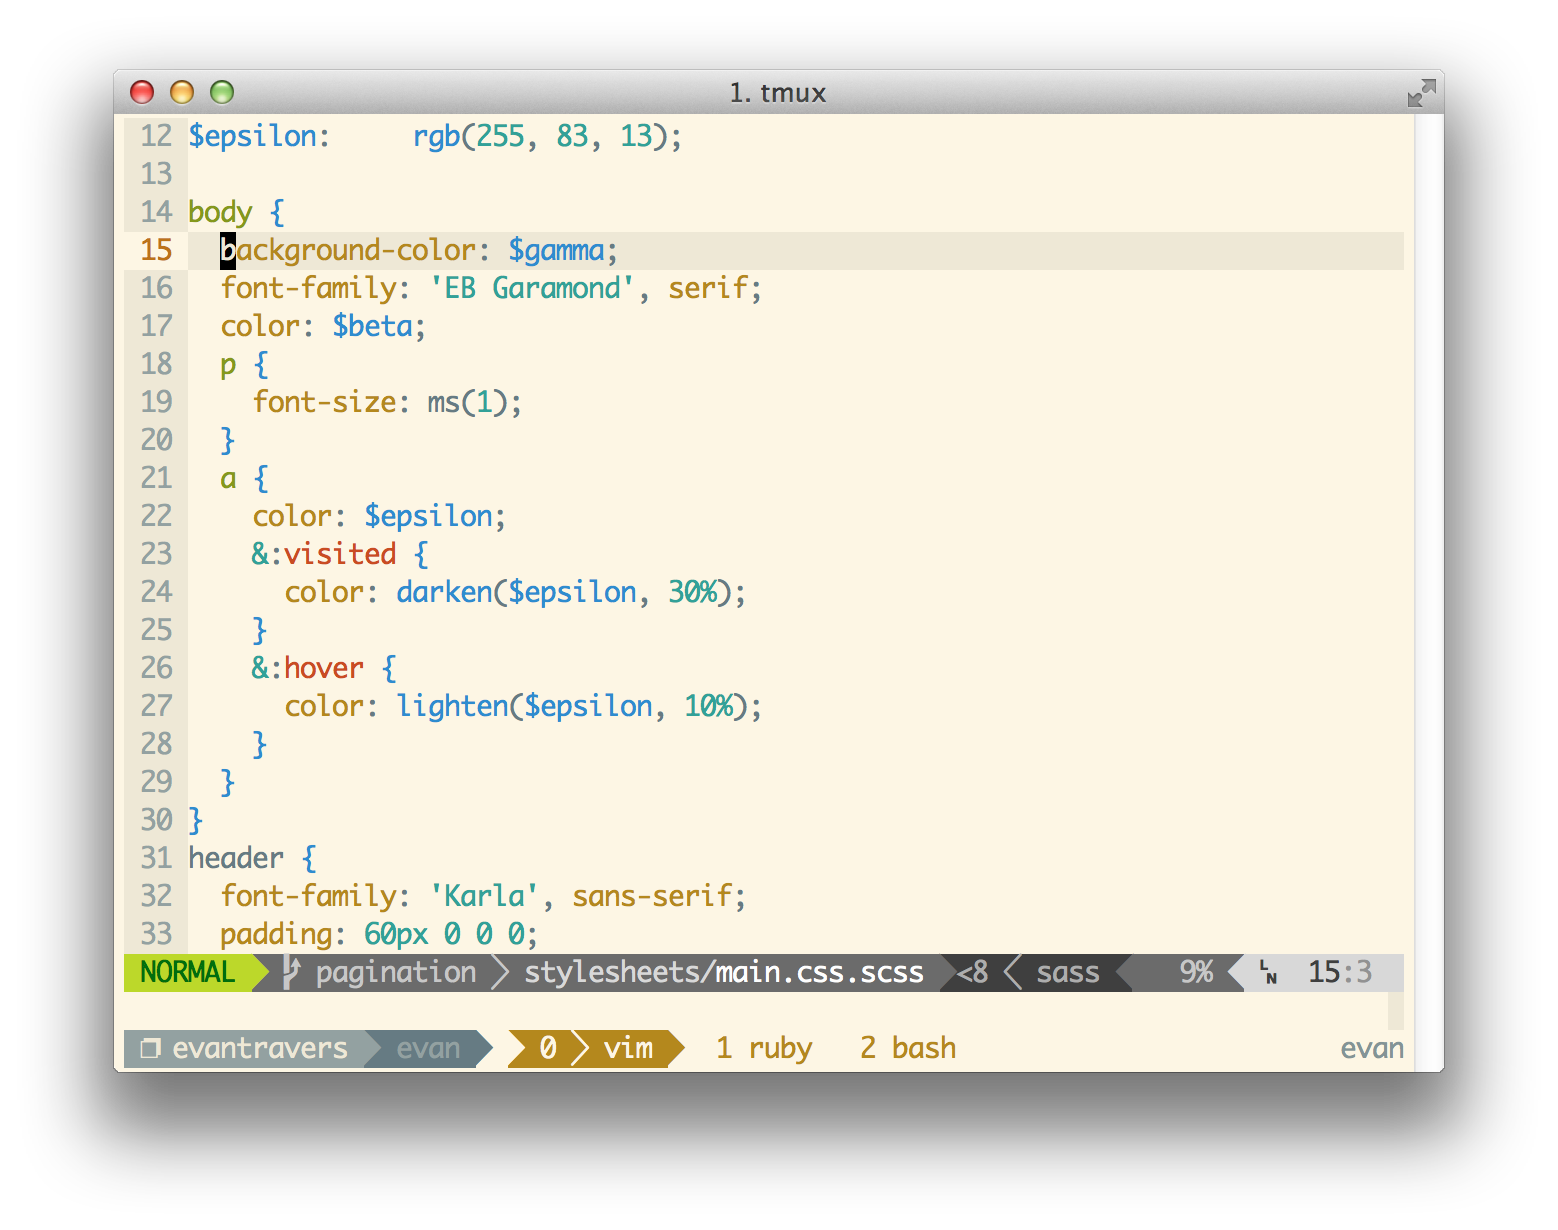Click the <8 statusline segment
The image size is (1558, 1230).
(x=972, y=972)
